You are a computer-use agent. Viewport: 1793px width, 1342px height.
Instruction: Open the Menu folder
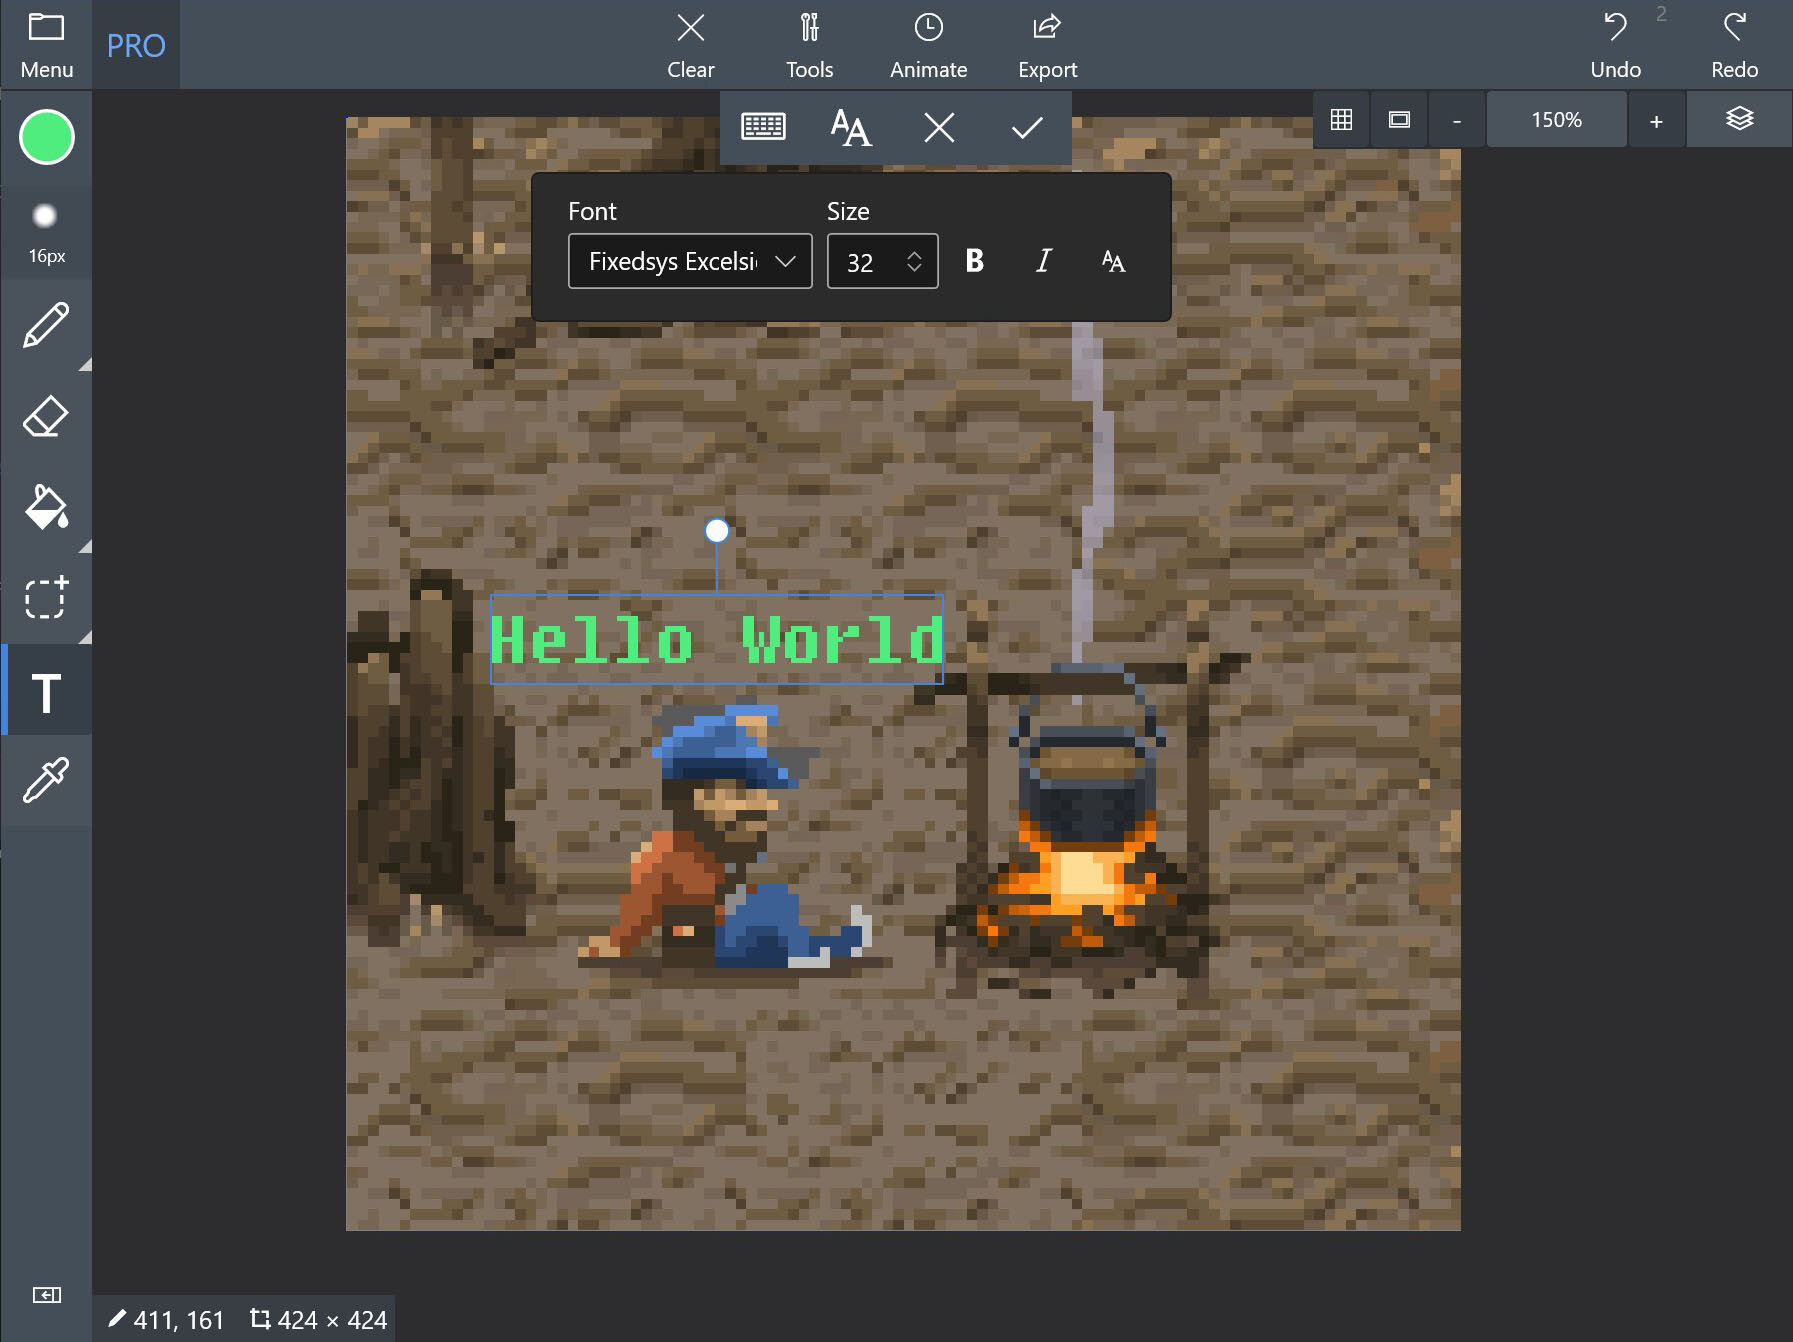(x=46, y=45)
